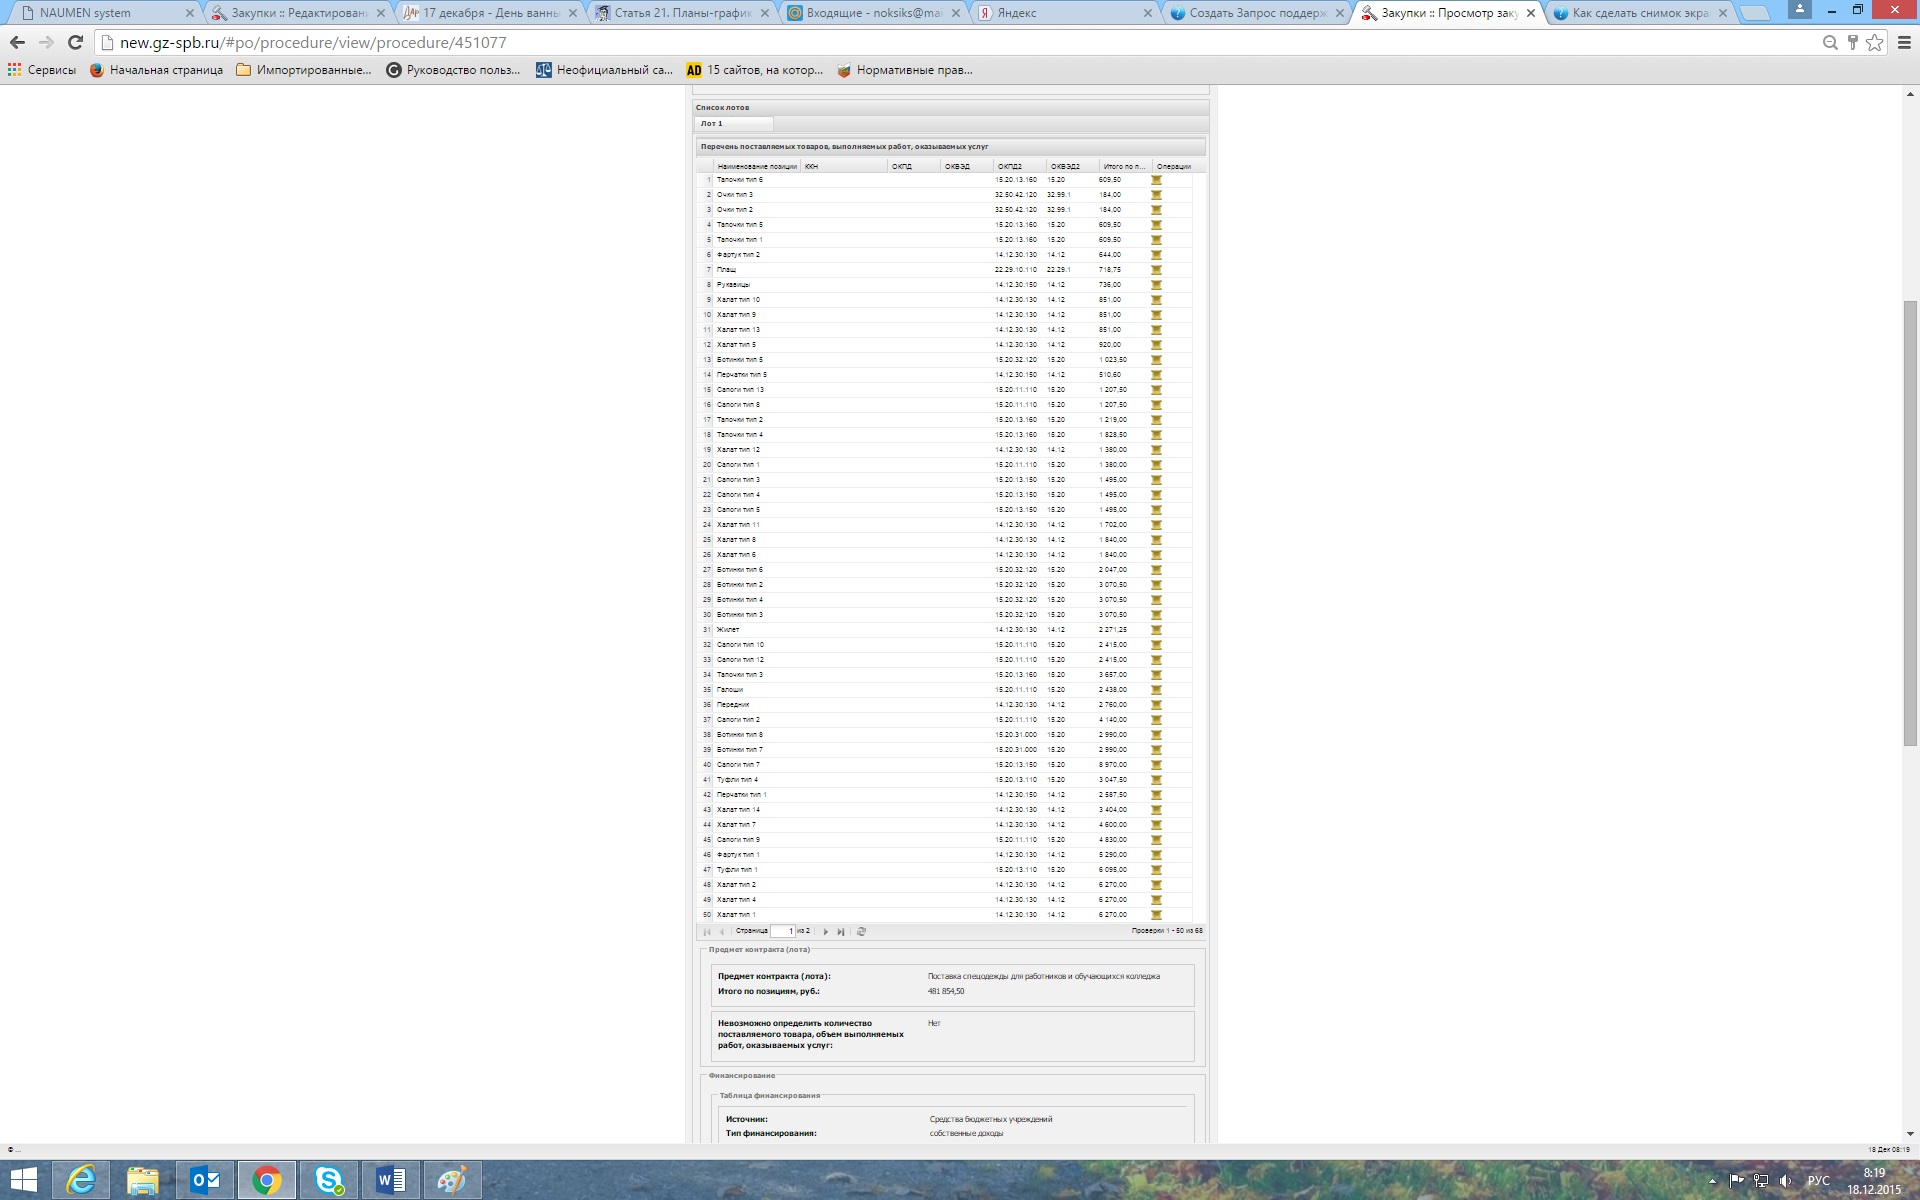Open operations icon for Галоши row
The image size is (1920, 1200).
point(1156,690)
